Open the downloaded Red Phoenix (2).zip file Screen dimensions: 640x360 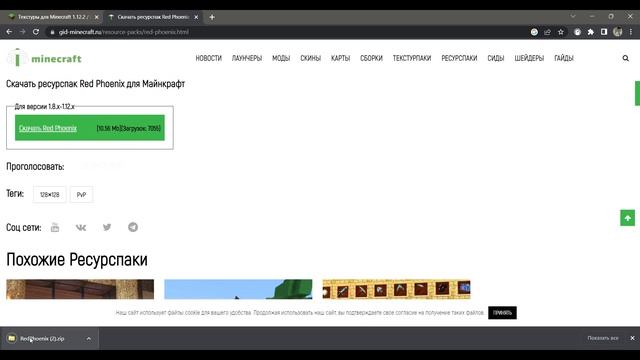pyautogui.click(x=42, y=338)
